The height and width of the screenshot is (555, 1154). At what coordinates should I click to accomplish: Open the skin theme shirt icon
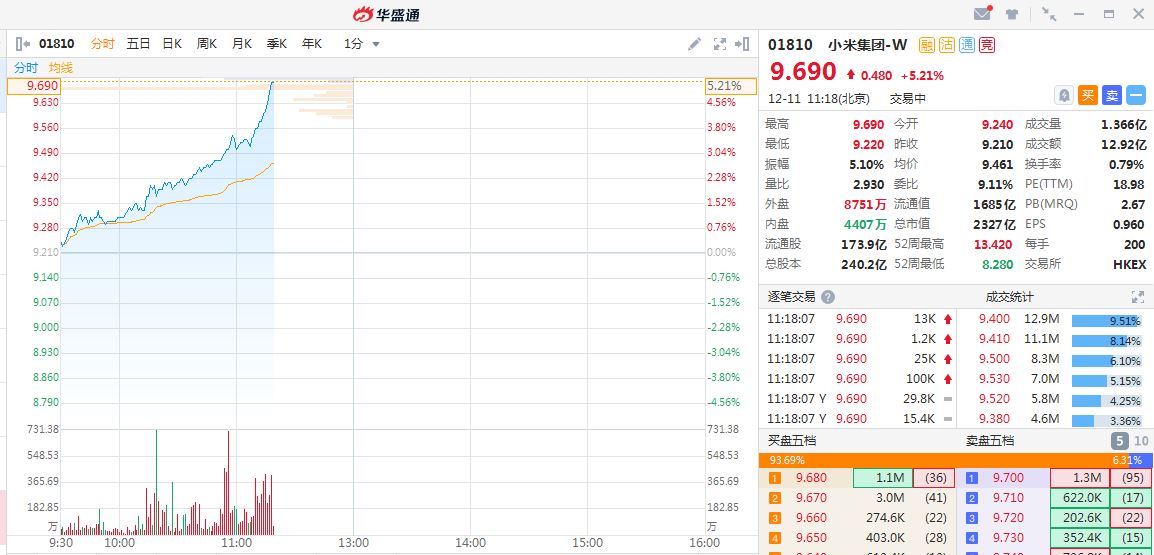point(1012,14)
